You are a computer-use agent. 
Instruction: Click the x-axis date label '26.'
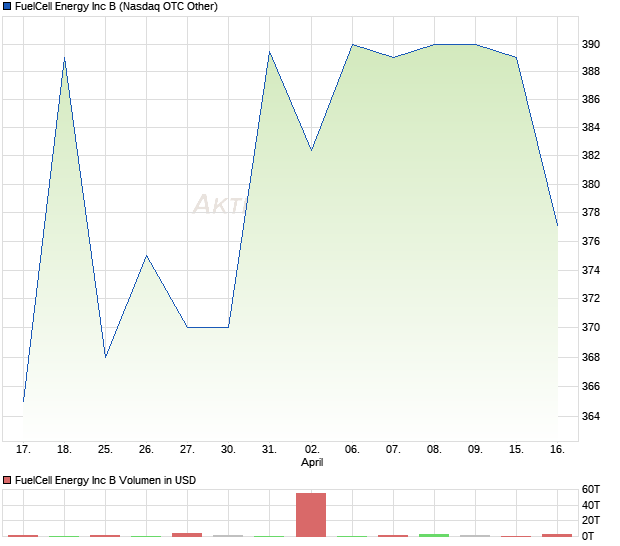point(146,450)
